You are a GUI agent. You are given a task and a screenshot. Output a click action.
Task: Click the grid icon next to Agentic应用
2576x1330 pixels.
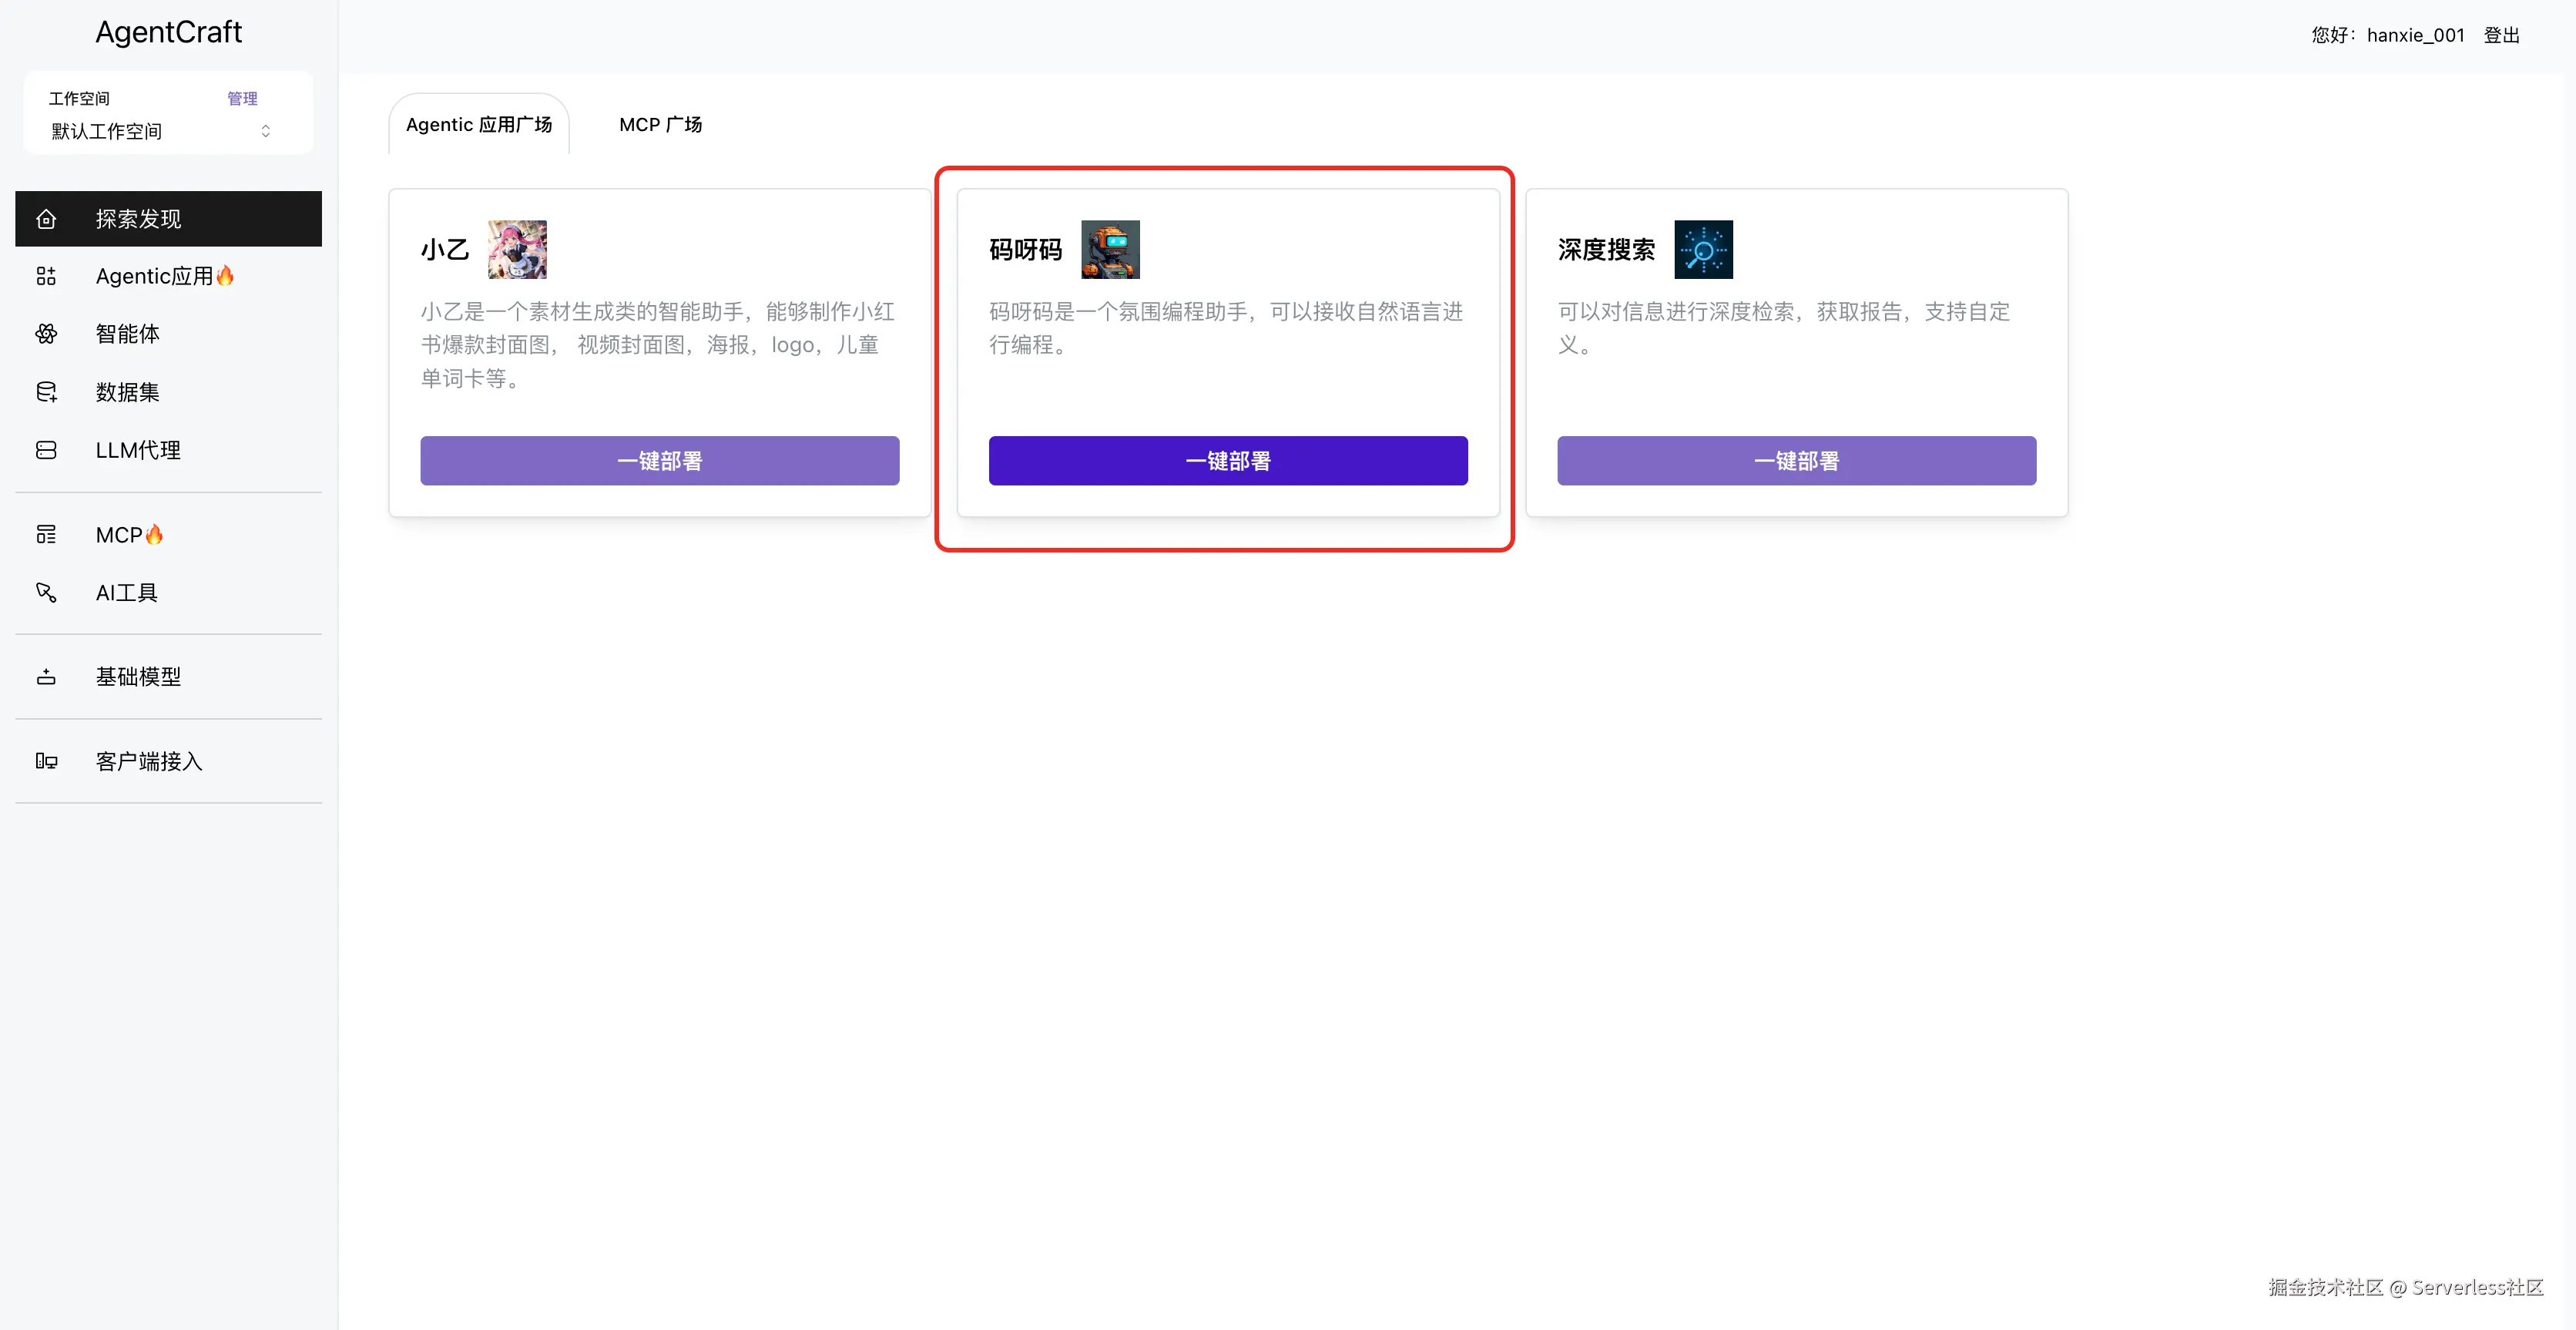click(46, 276)
